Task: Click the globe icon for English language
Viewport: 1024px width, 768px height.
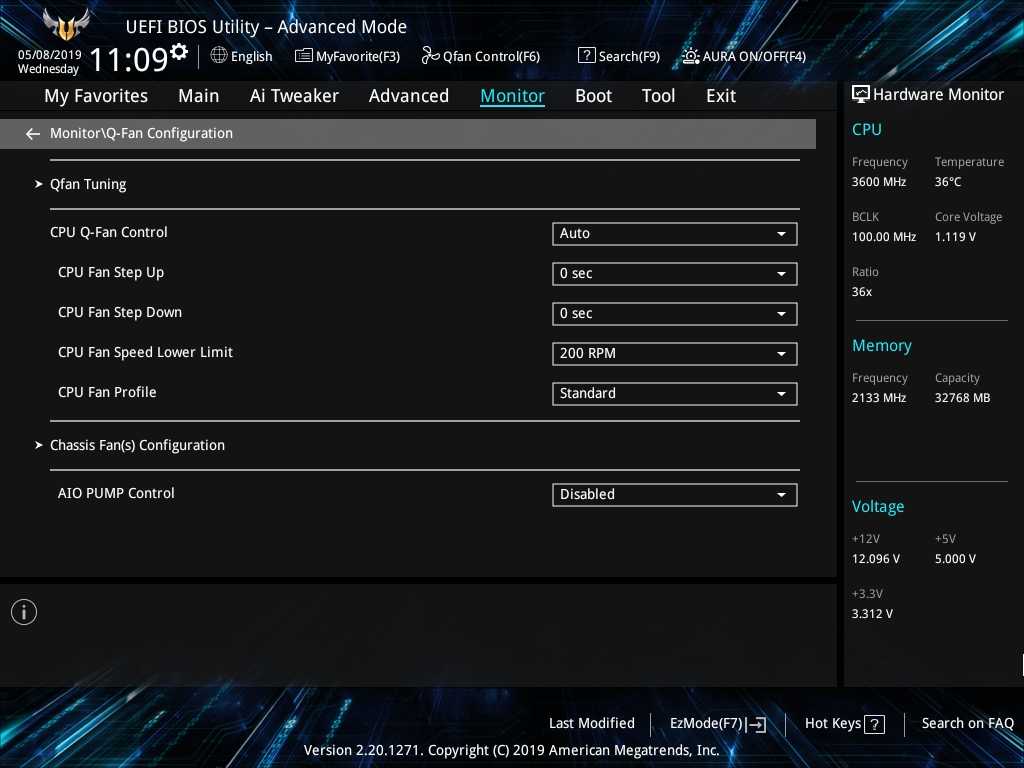Action: point(219,55)
